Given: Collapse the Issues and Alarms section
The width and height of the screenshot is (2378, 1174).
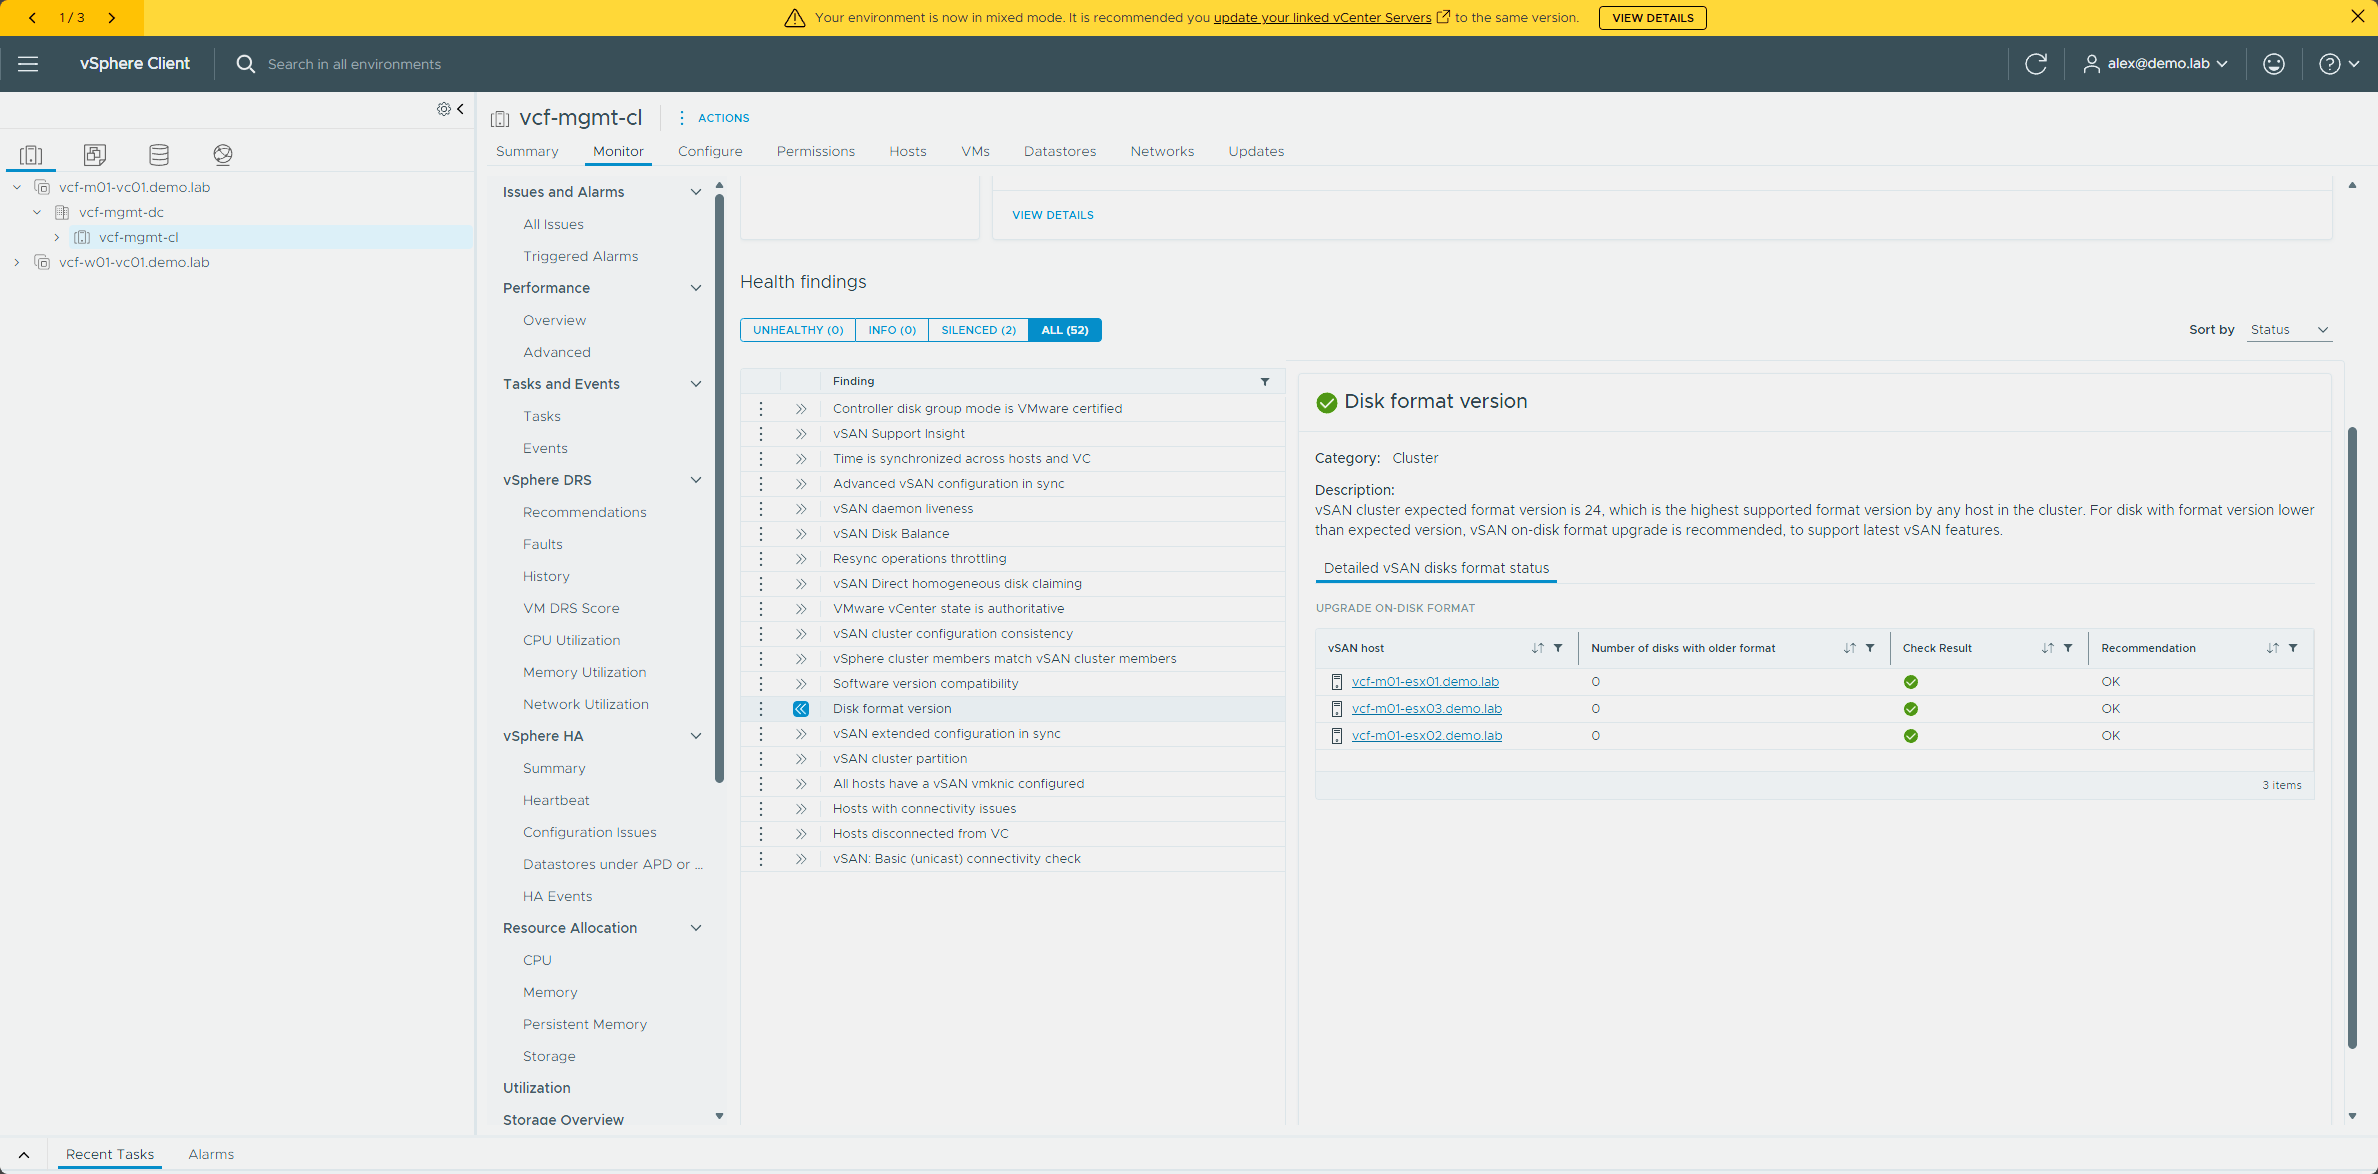Looking at the screenshot, I should click(696, 192).
